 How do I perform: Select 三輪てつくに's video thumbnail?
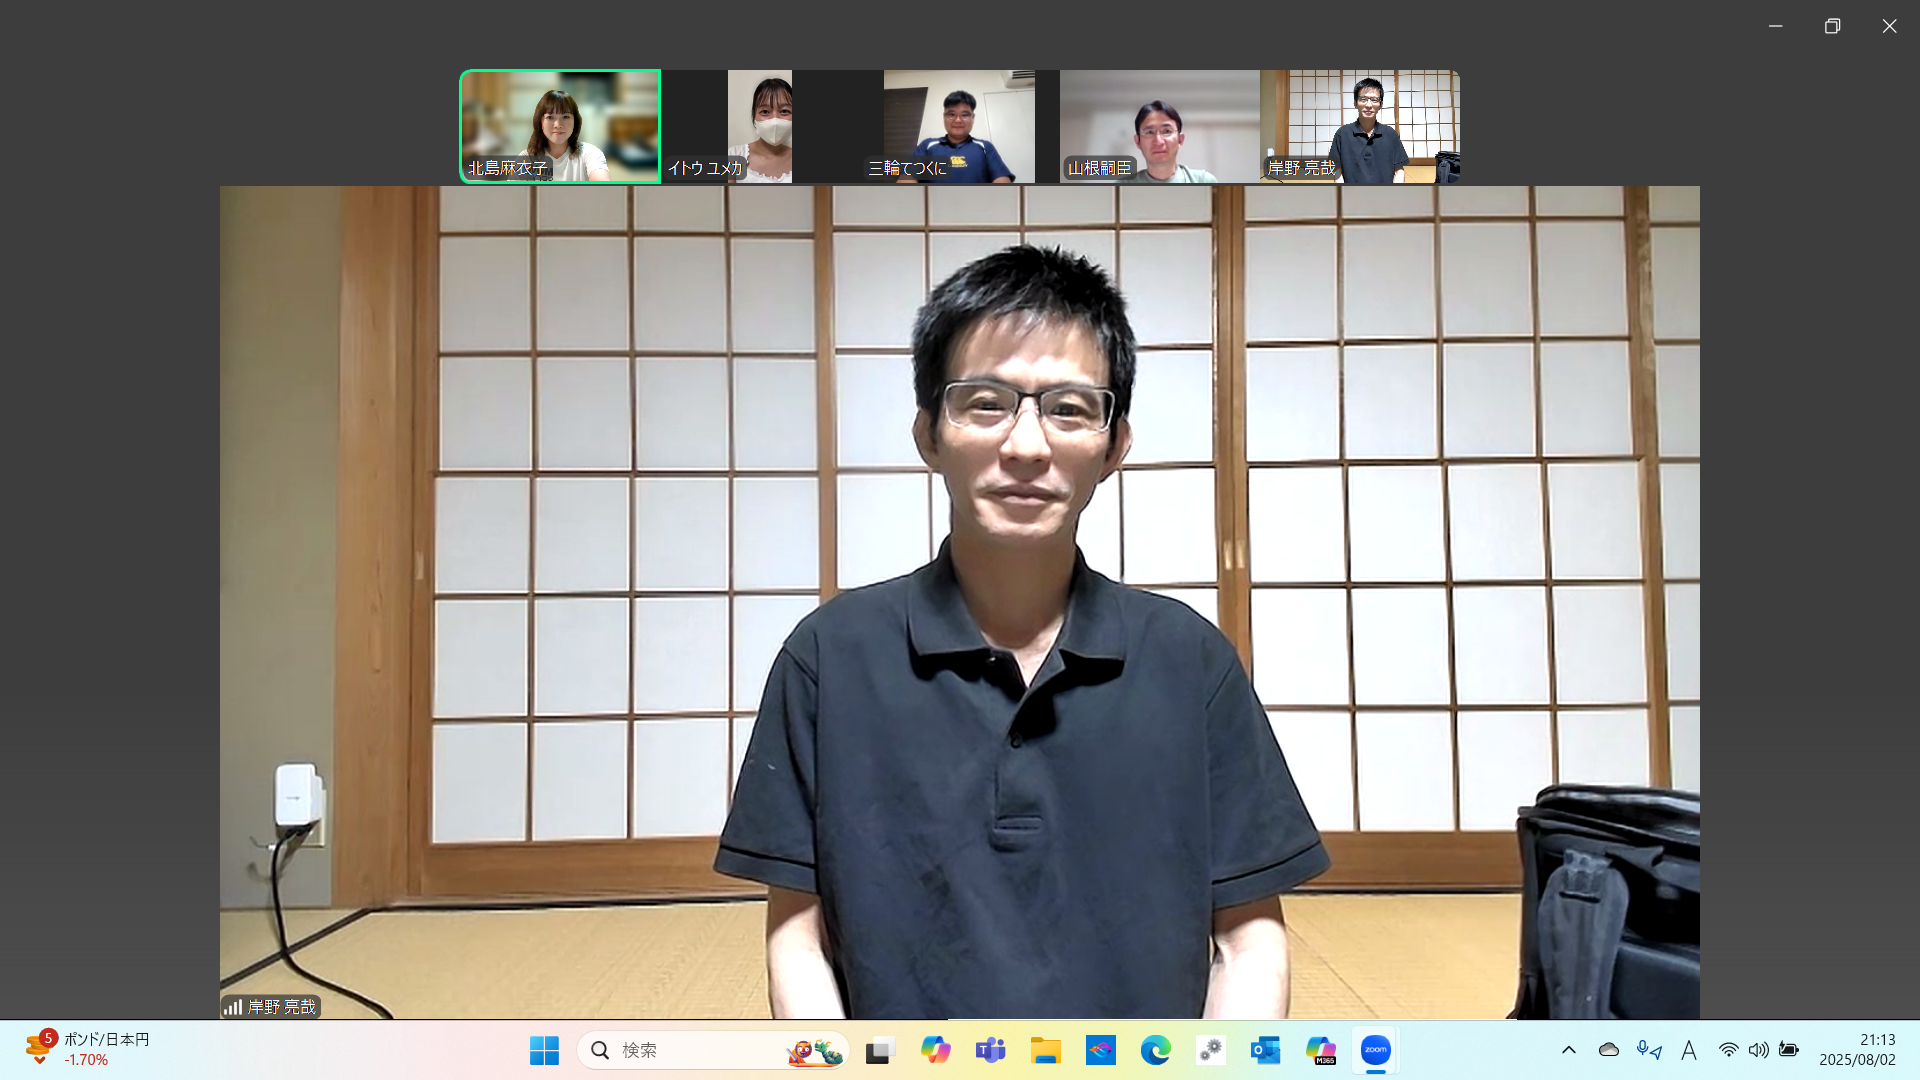pos(958,126)
